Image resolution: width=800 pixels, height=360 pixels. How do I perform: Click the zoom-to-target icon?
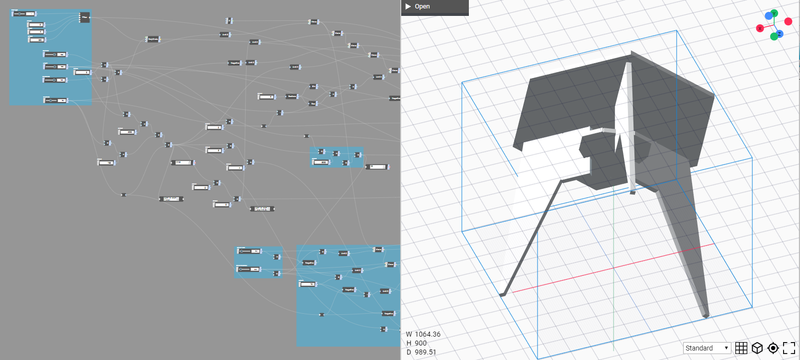[x=773, y=348]
